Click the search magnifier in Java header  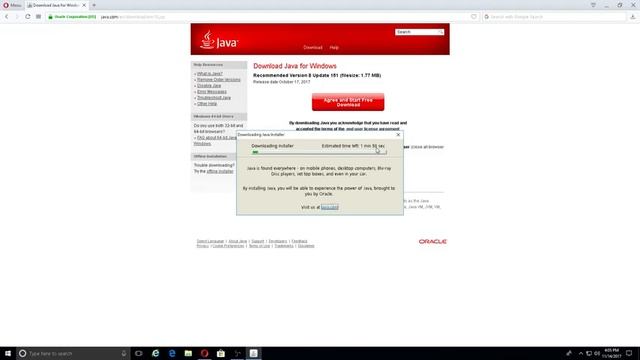click(x=441, y=32)
